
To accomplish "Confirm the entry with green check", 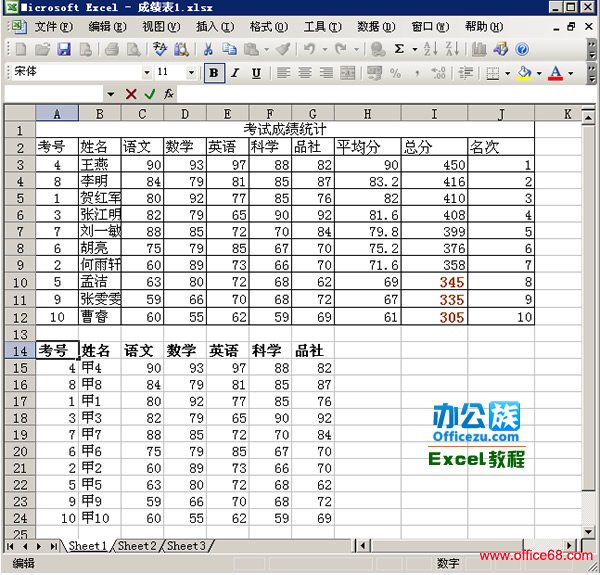I will [150, 94].
